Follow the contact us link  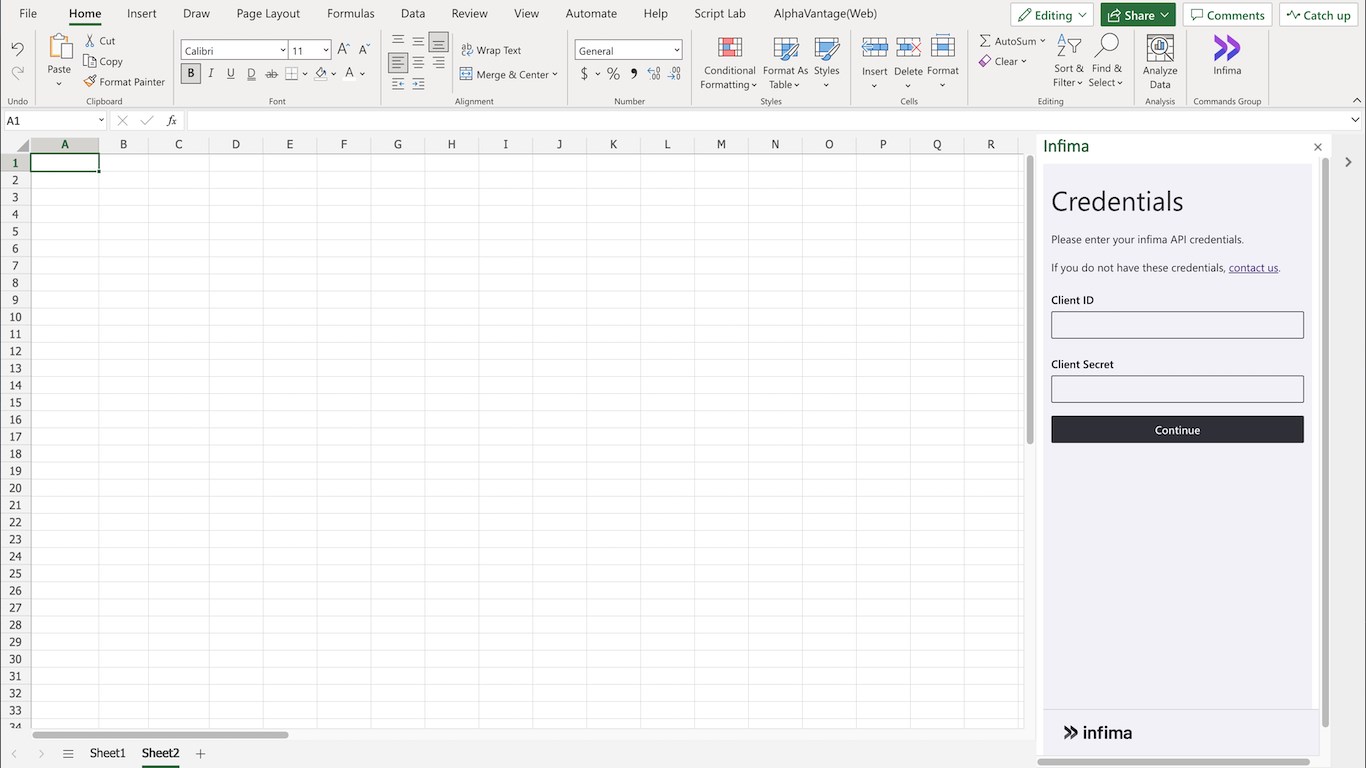coord(1253,268)
